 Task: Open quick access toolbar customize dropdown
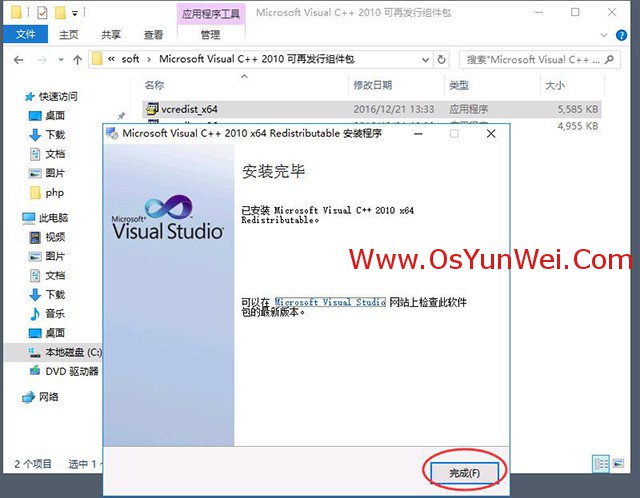[75, 13]
